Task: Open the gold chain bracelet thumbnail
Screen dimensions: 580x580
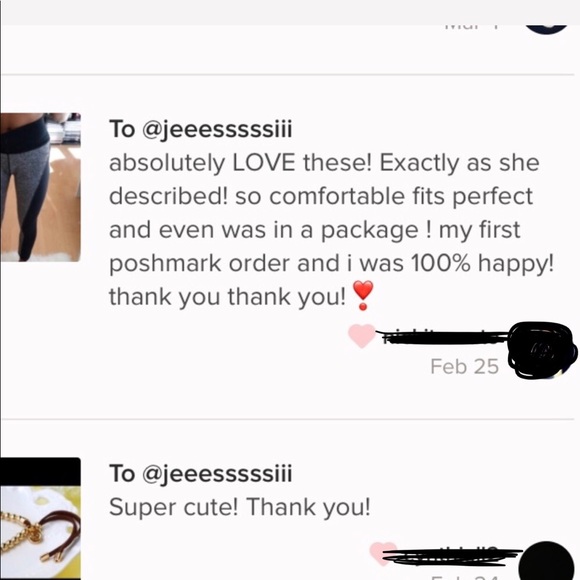Action: tap(40, 519)
